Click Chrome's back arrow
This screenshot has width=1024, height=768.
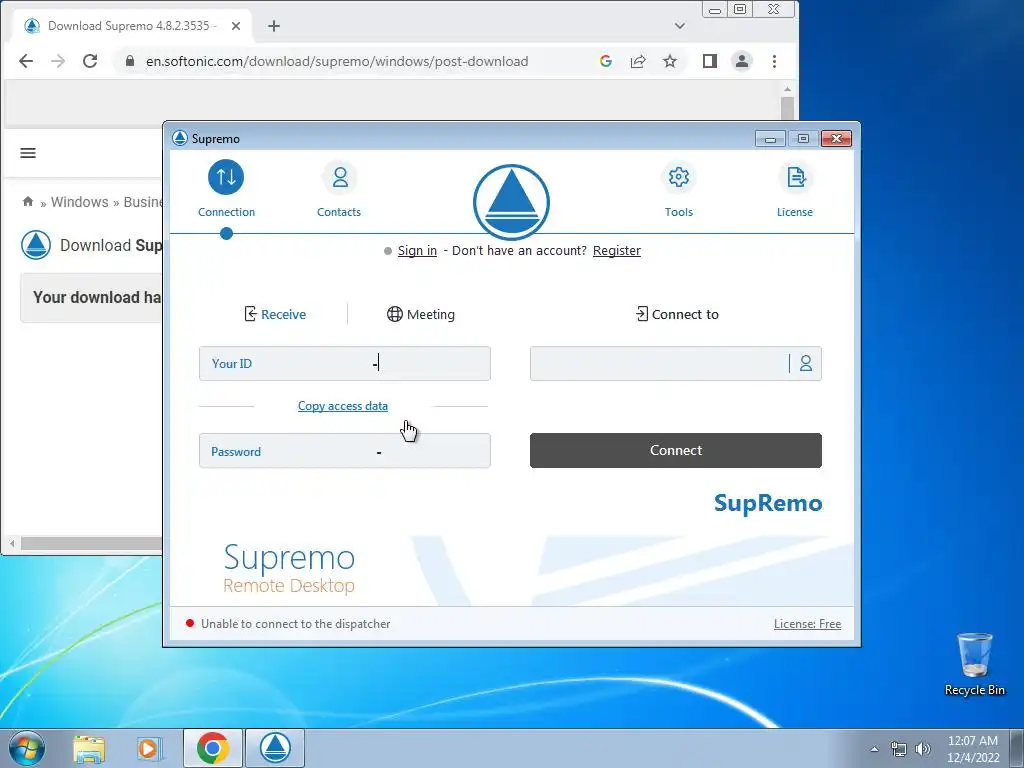coord(26,61)
